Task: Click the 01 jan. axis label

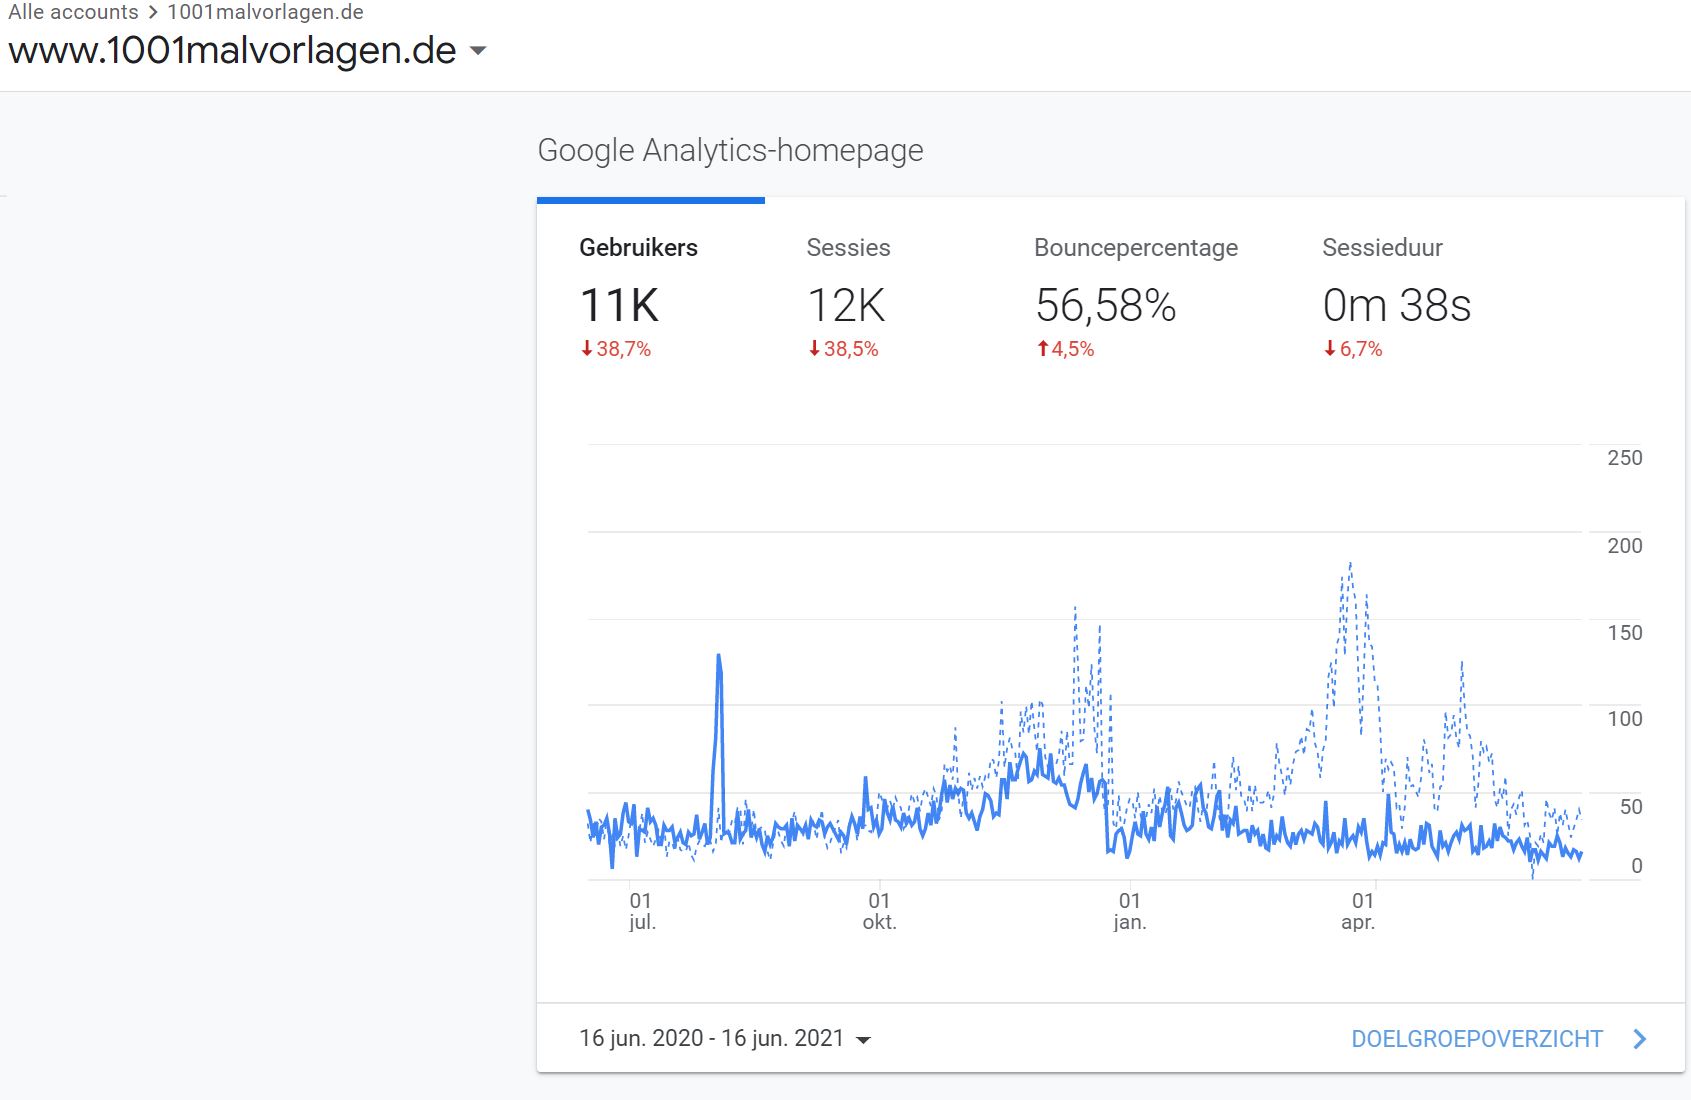Action: 1129,911
